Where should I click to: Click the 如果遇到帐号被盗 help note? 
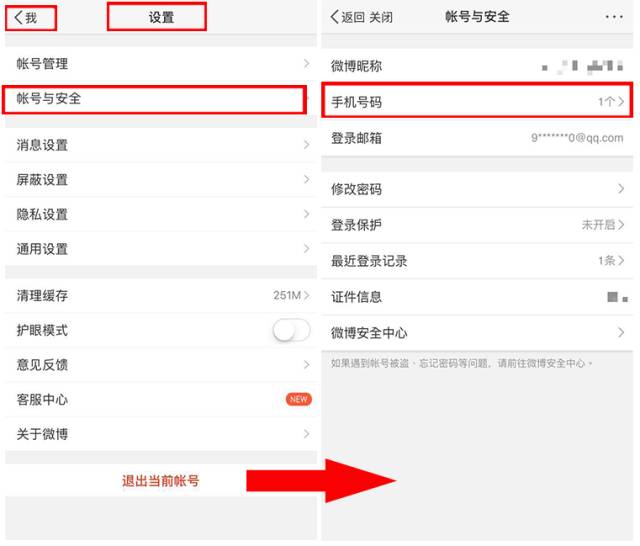(461, 363)
